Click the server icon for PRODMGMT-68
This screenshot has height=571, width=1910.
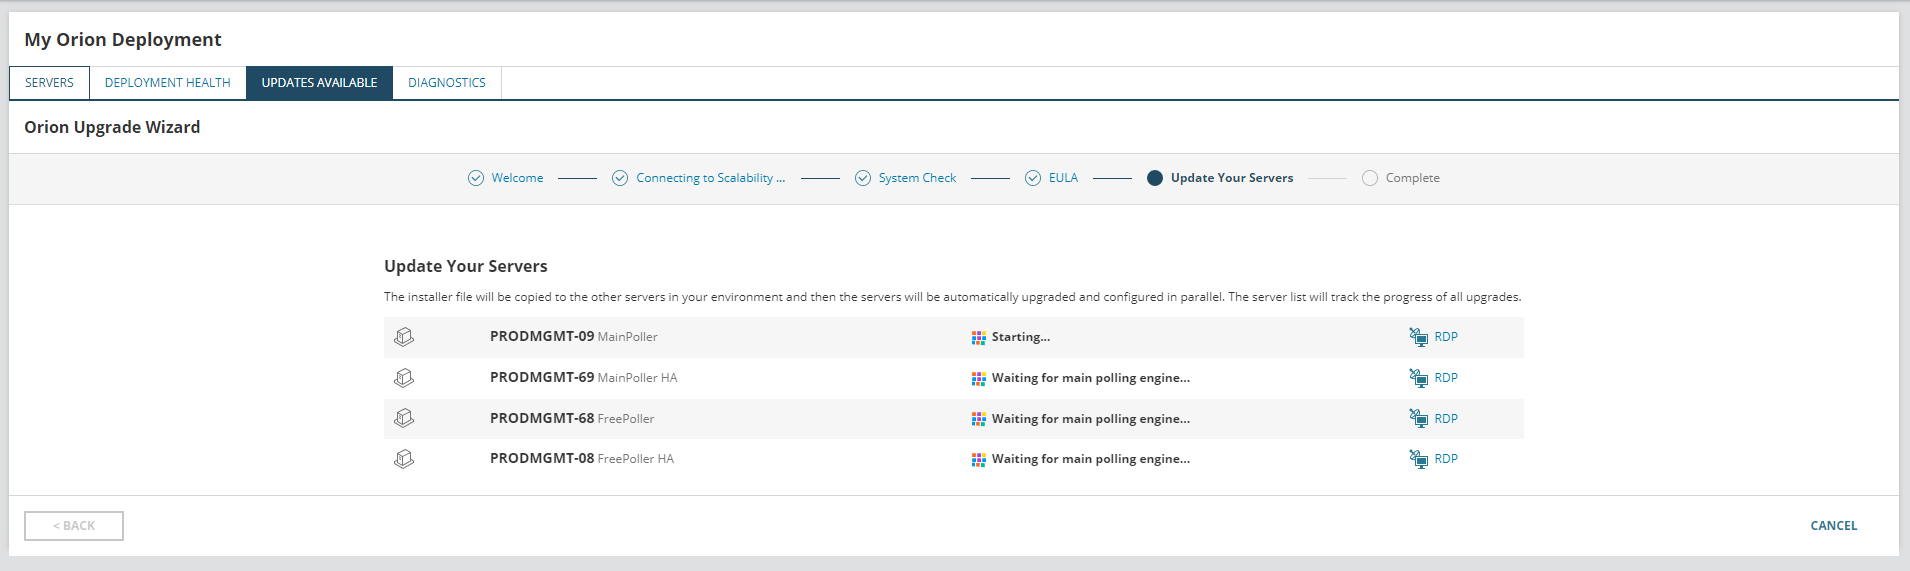tap(404, 418)
